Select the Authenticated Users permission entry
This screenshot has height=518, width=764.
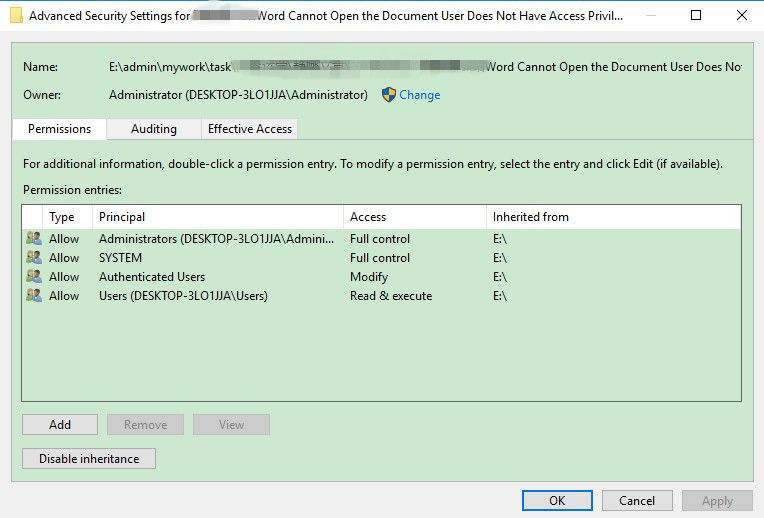381,277
